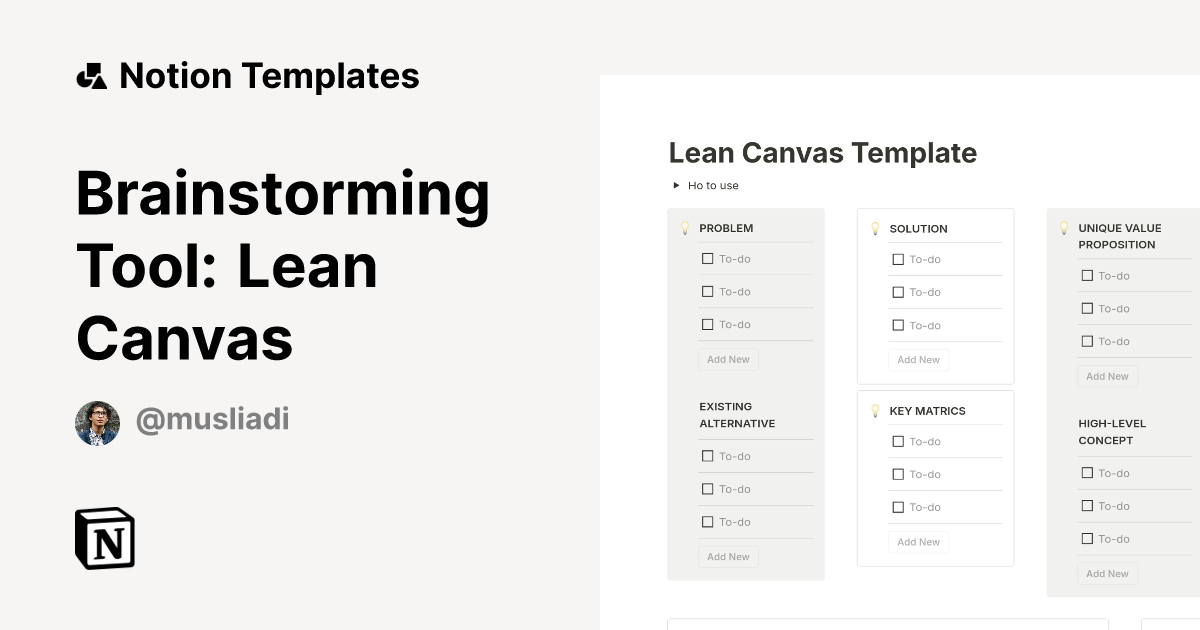Check the first To-do under KEY MATRICS
Image resolution: width=1200 pixels, height=630 pixels.
pyautogui.click(x=898, y=441)
